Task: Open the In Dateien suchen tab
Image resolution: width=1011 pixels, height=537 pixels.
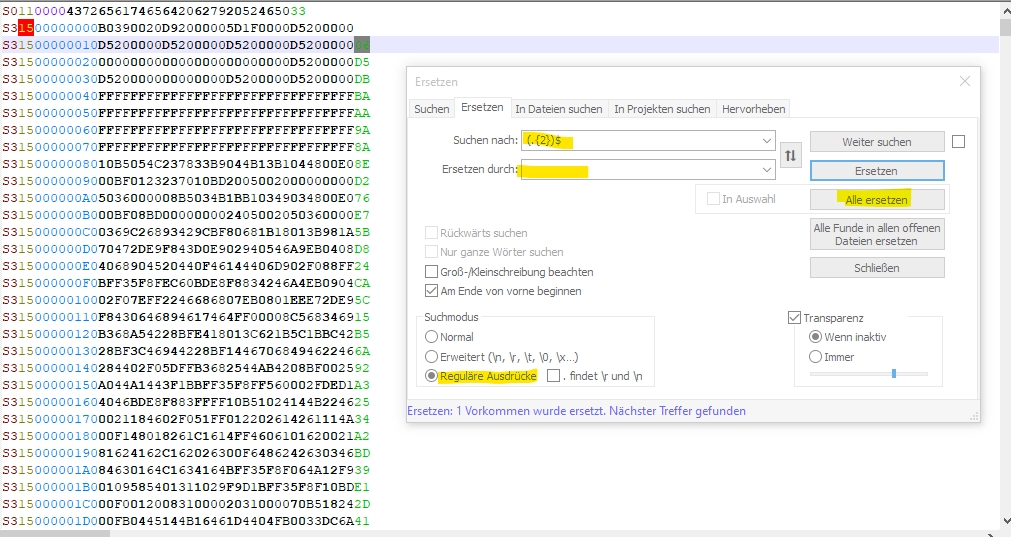Action: tap(559, 108)
